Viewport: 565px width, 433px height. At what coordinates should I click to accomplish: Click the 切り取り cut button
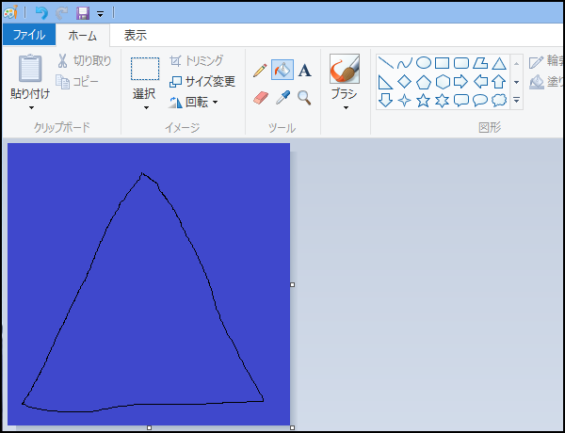85,61
